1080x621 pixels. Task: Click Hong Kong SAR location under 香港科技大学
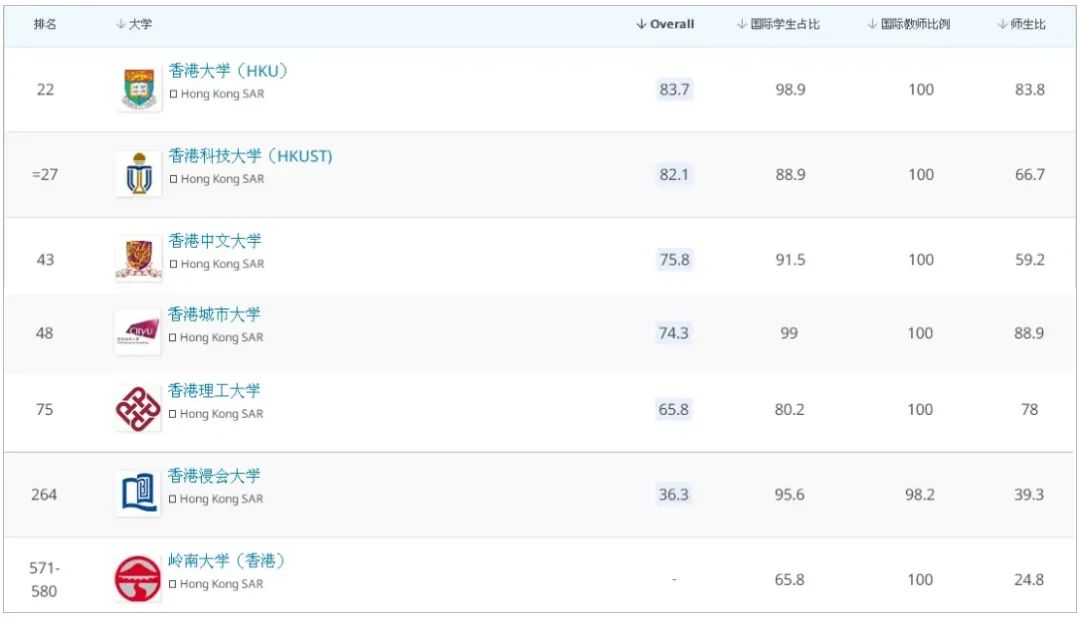[217, 179]
